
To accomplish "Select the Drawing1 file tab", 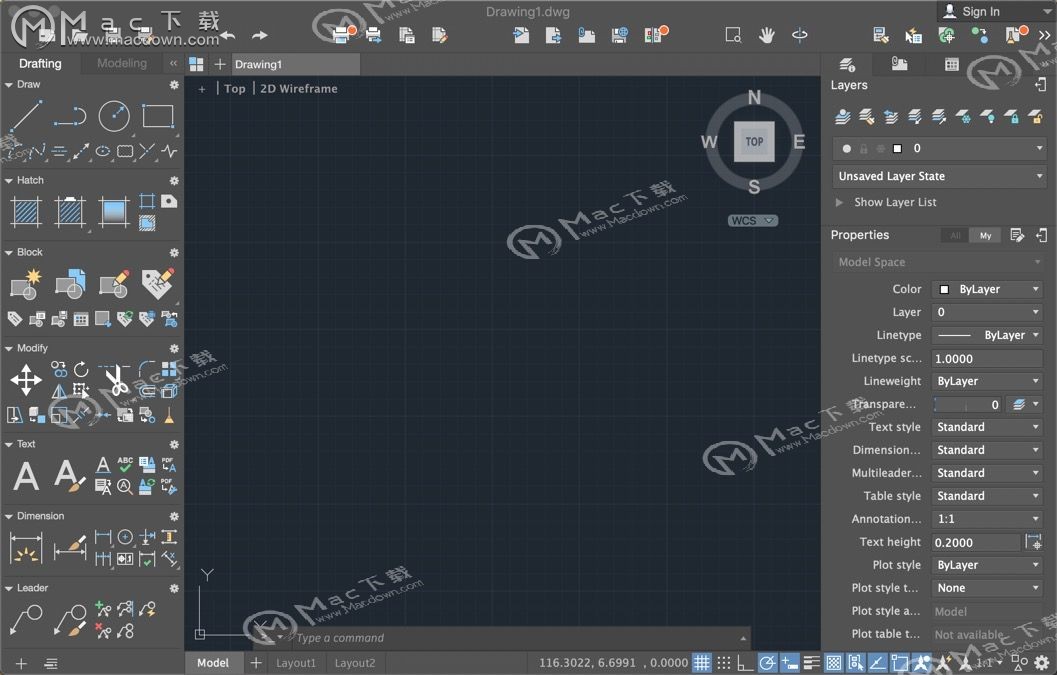I will coord(295,65).
